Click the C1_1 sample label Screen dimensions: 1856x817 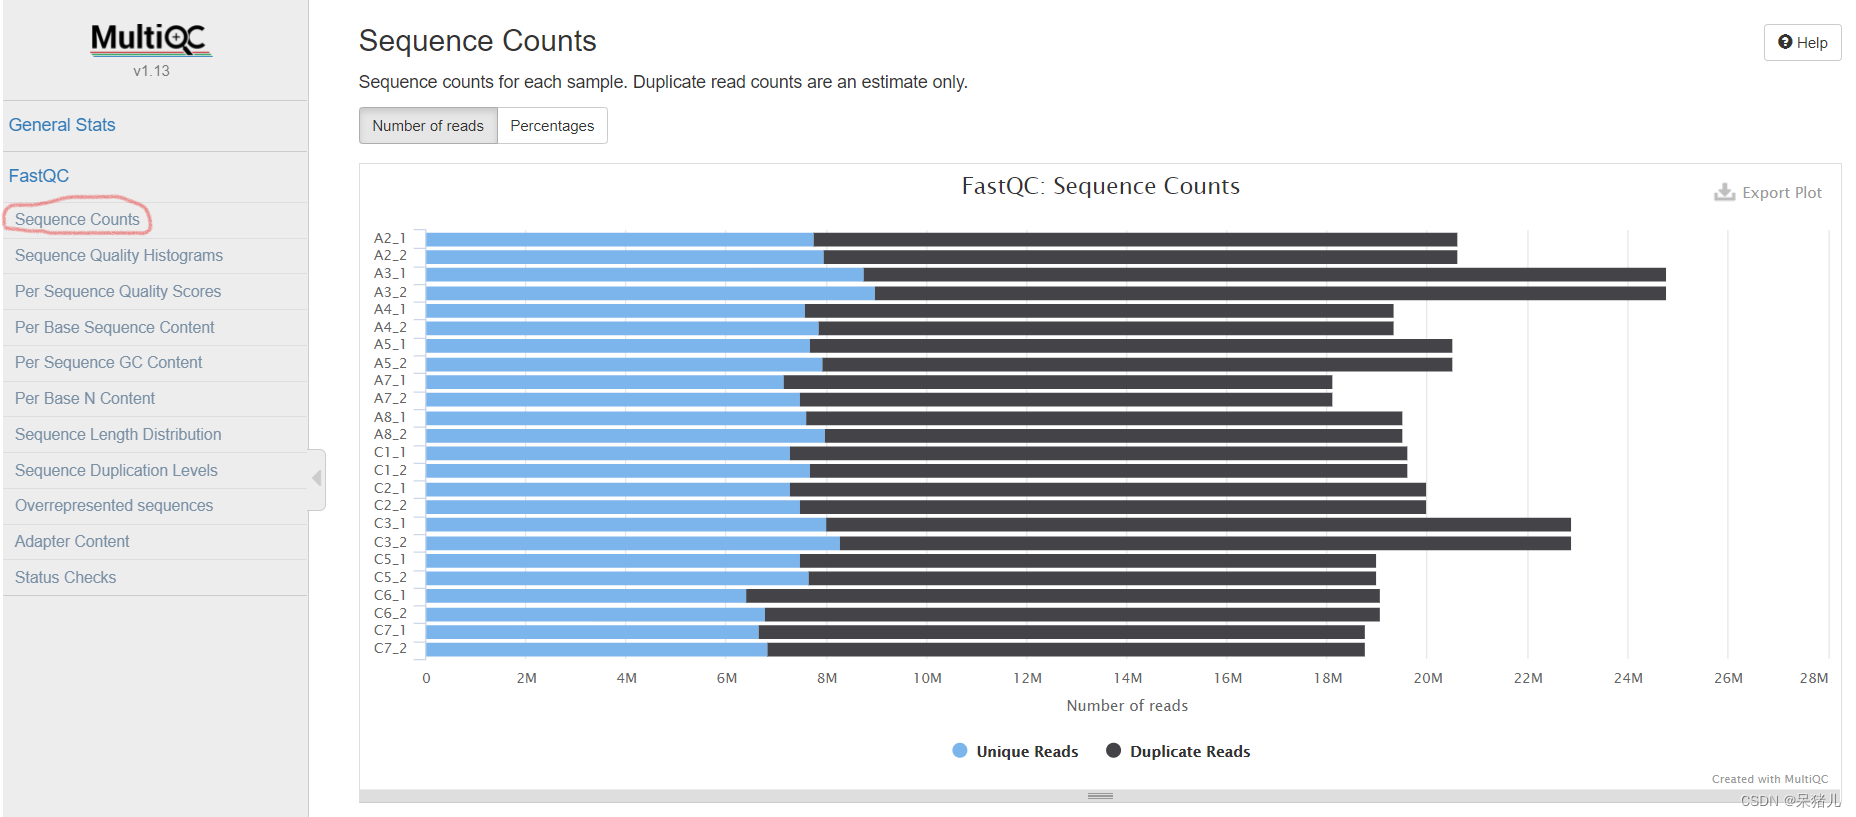tap(390, 452)
